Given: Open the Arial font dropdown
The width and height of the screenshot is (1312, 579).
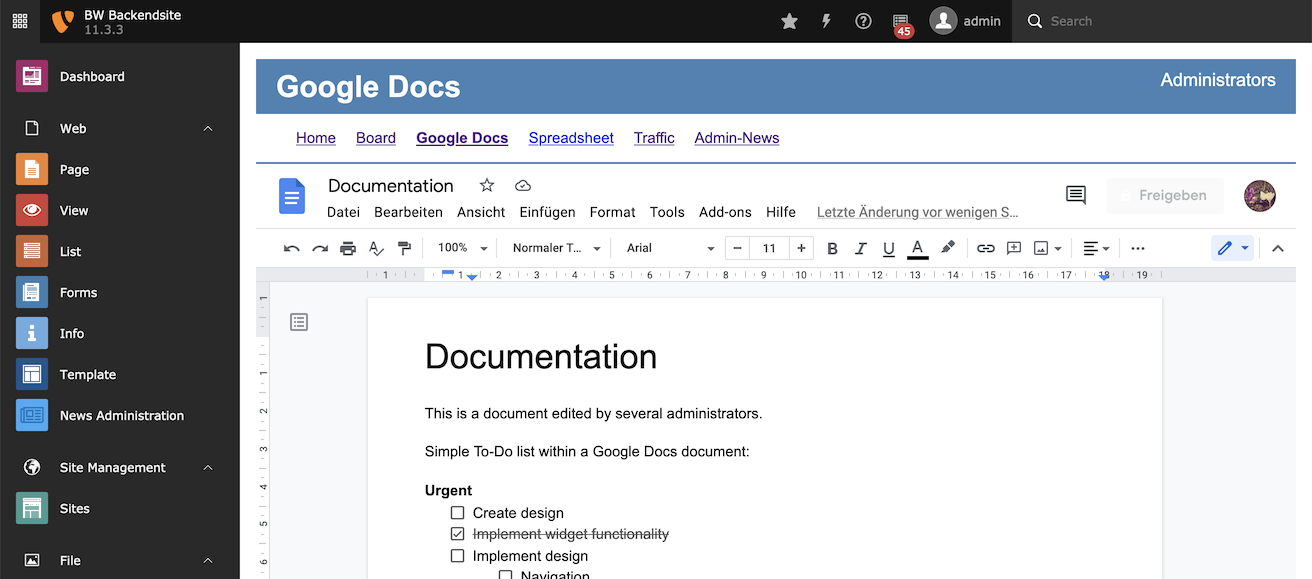Looking at the screenshot, I should click(x=670, y=248).
